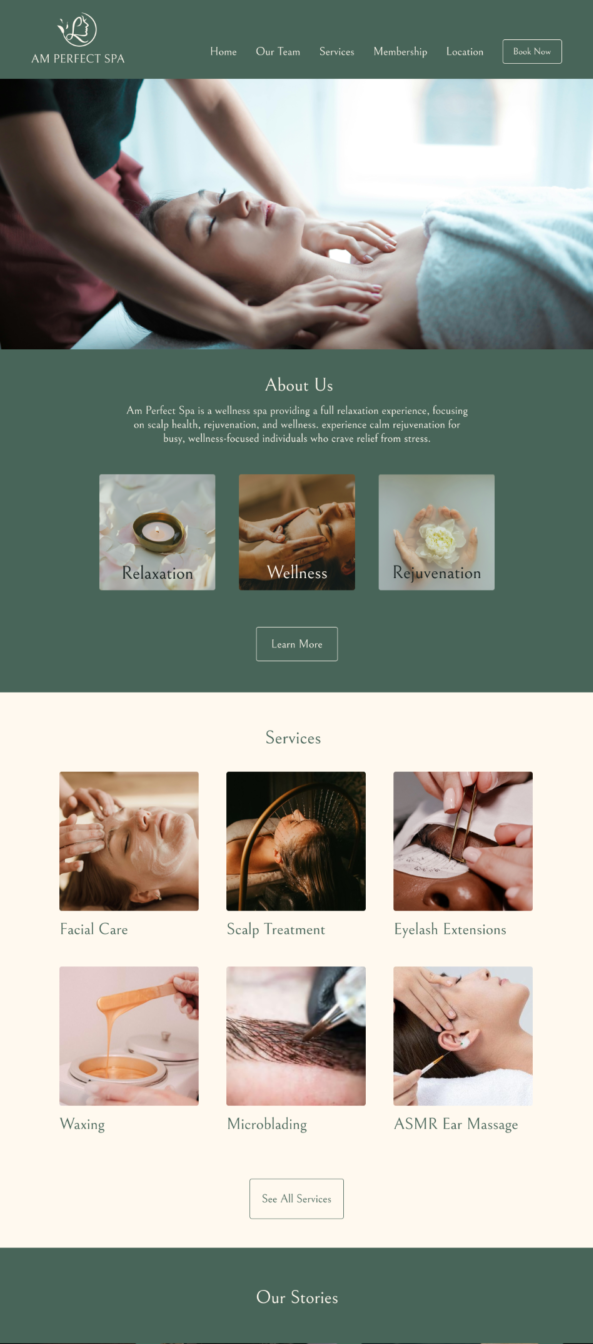593x1344 pixels.
Task: Click the massage hero banner image
Action: (296, 214)
